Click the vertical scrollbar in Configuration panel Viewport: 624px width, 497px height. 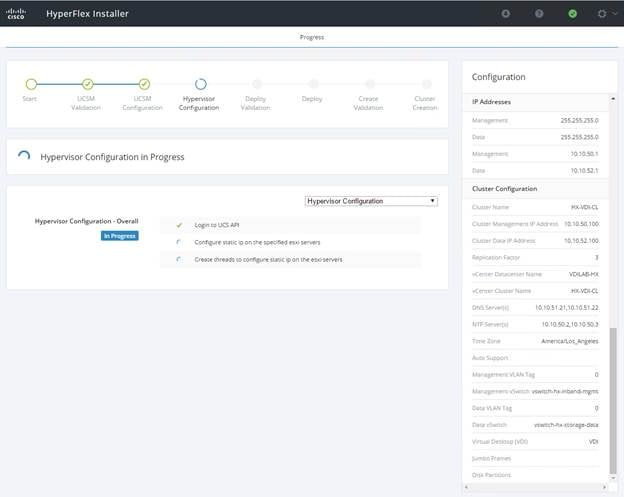(x=613, y=400)
